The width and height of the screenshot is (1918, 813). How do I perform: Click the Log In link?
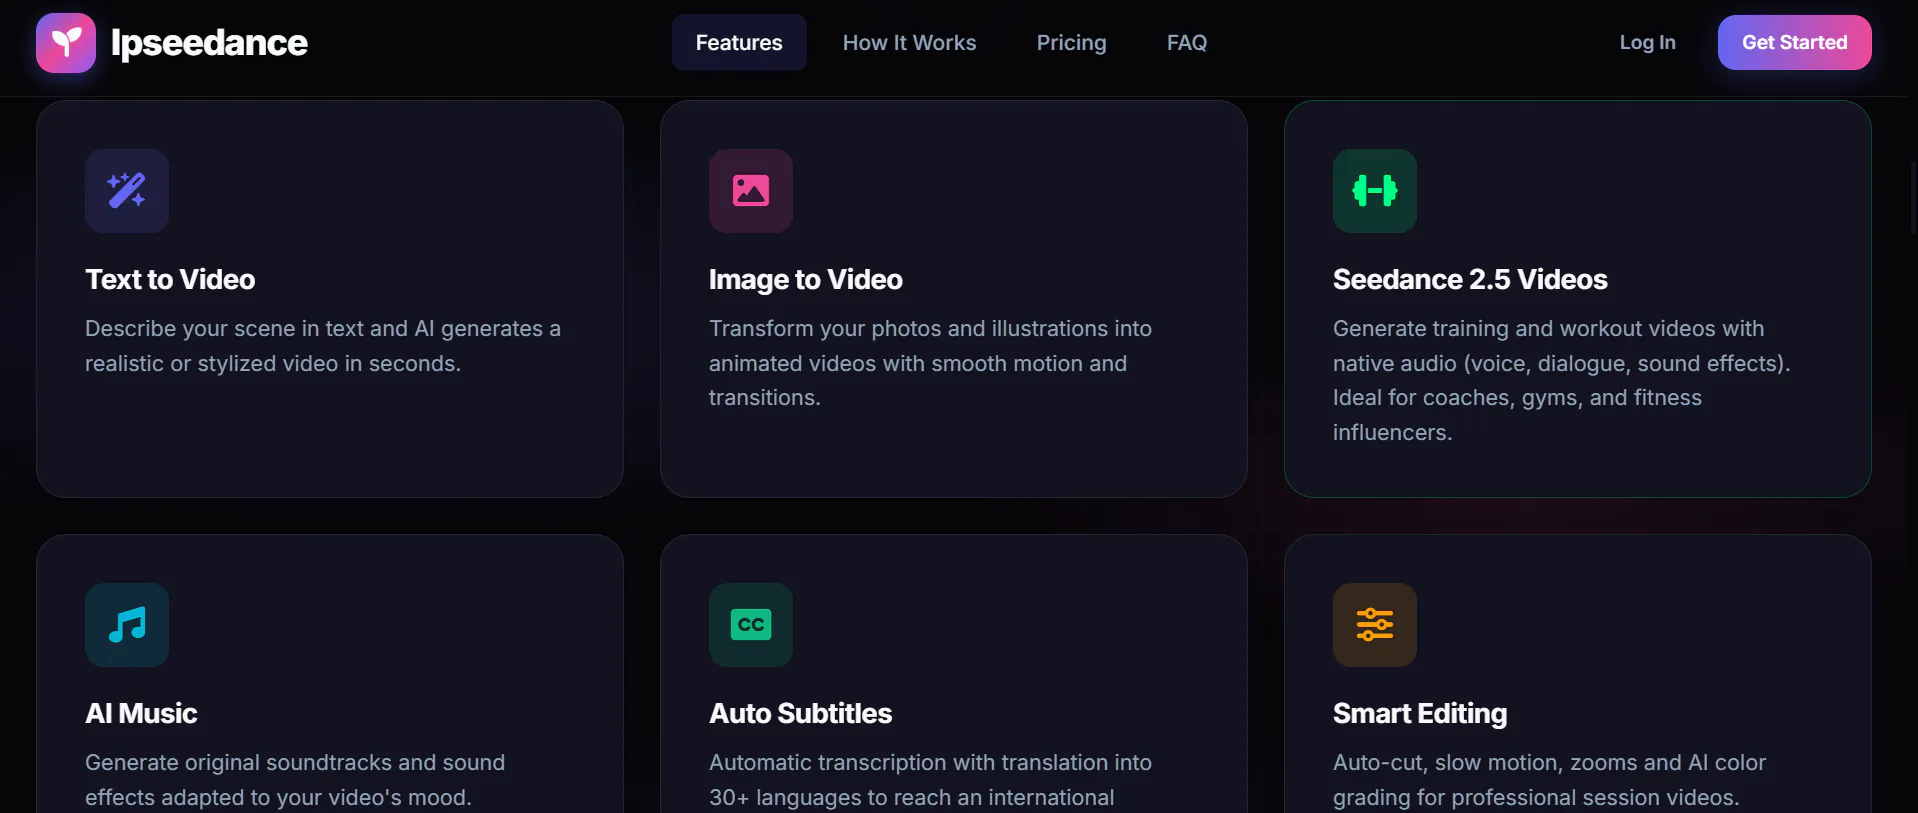tap(1647, 43)
